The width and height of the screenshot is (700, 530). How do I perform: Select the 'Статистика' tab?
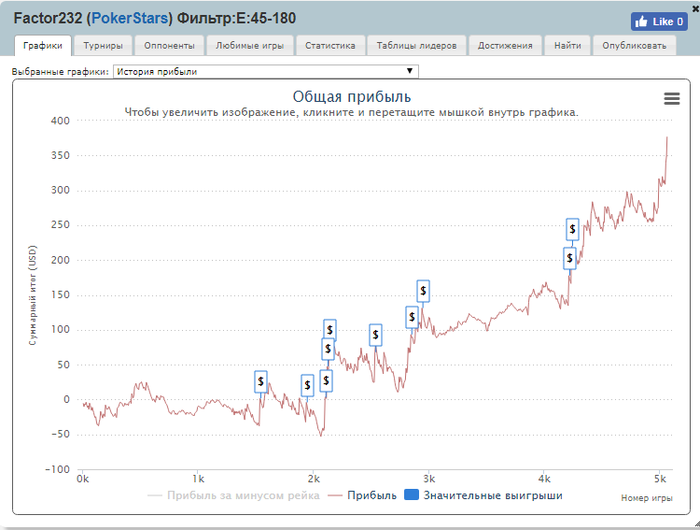click(x=330, y=46)
